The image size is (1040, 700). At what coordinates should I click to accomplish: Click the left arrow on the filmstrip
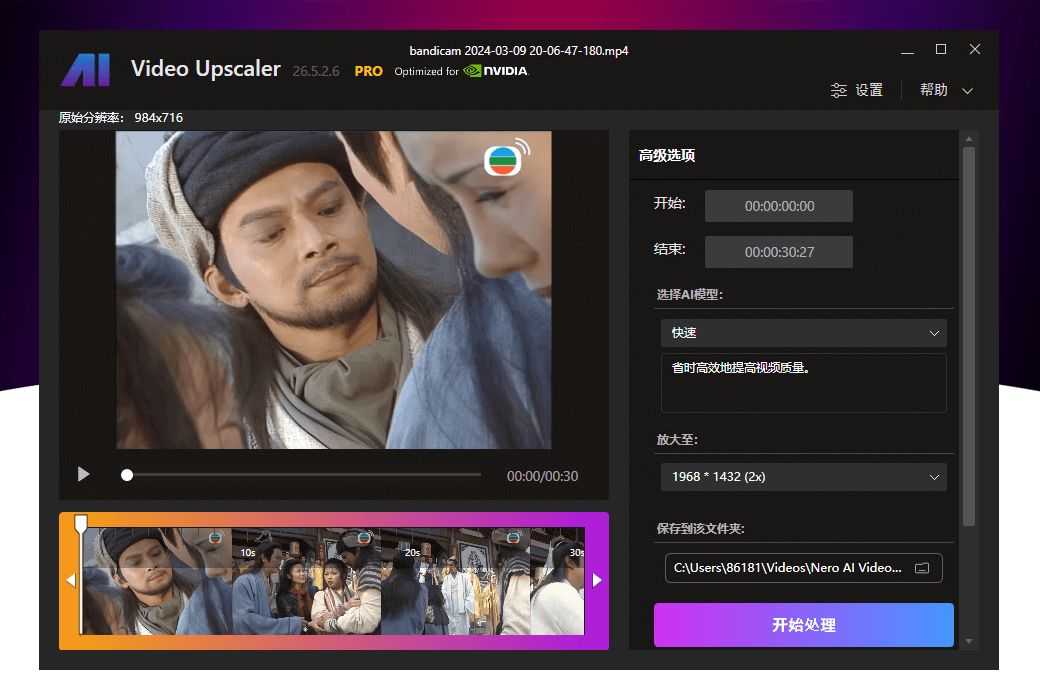[x=70, y=580]
